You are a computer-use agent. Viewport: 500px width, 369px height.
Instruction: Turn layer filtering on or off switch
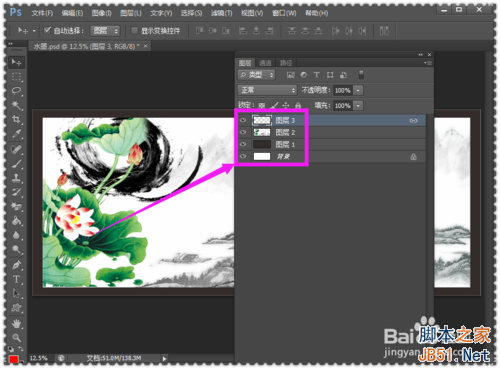361,75
